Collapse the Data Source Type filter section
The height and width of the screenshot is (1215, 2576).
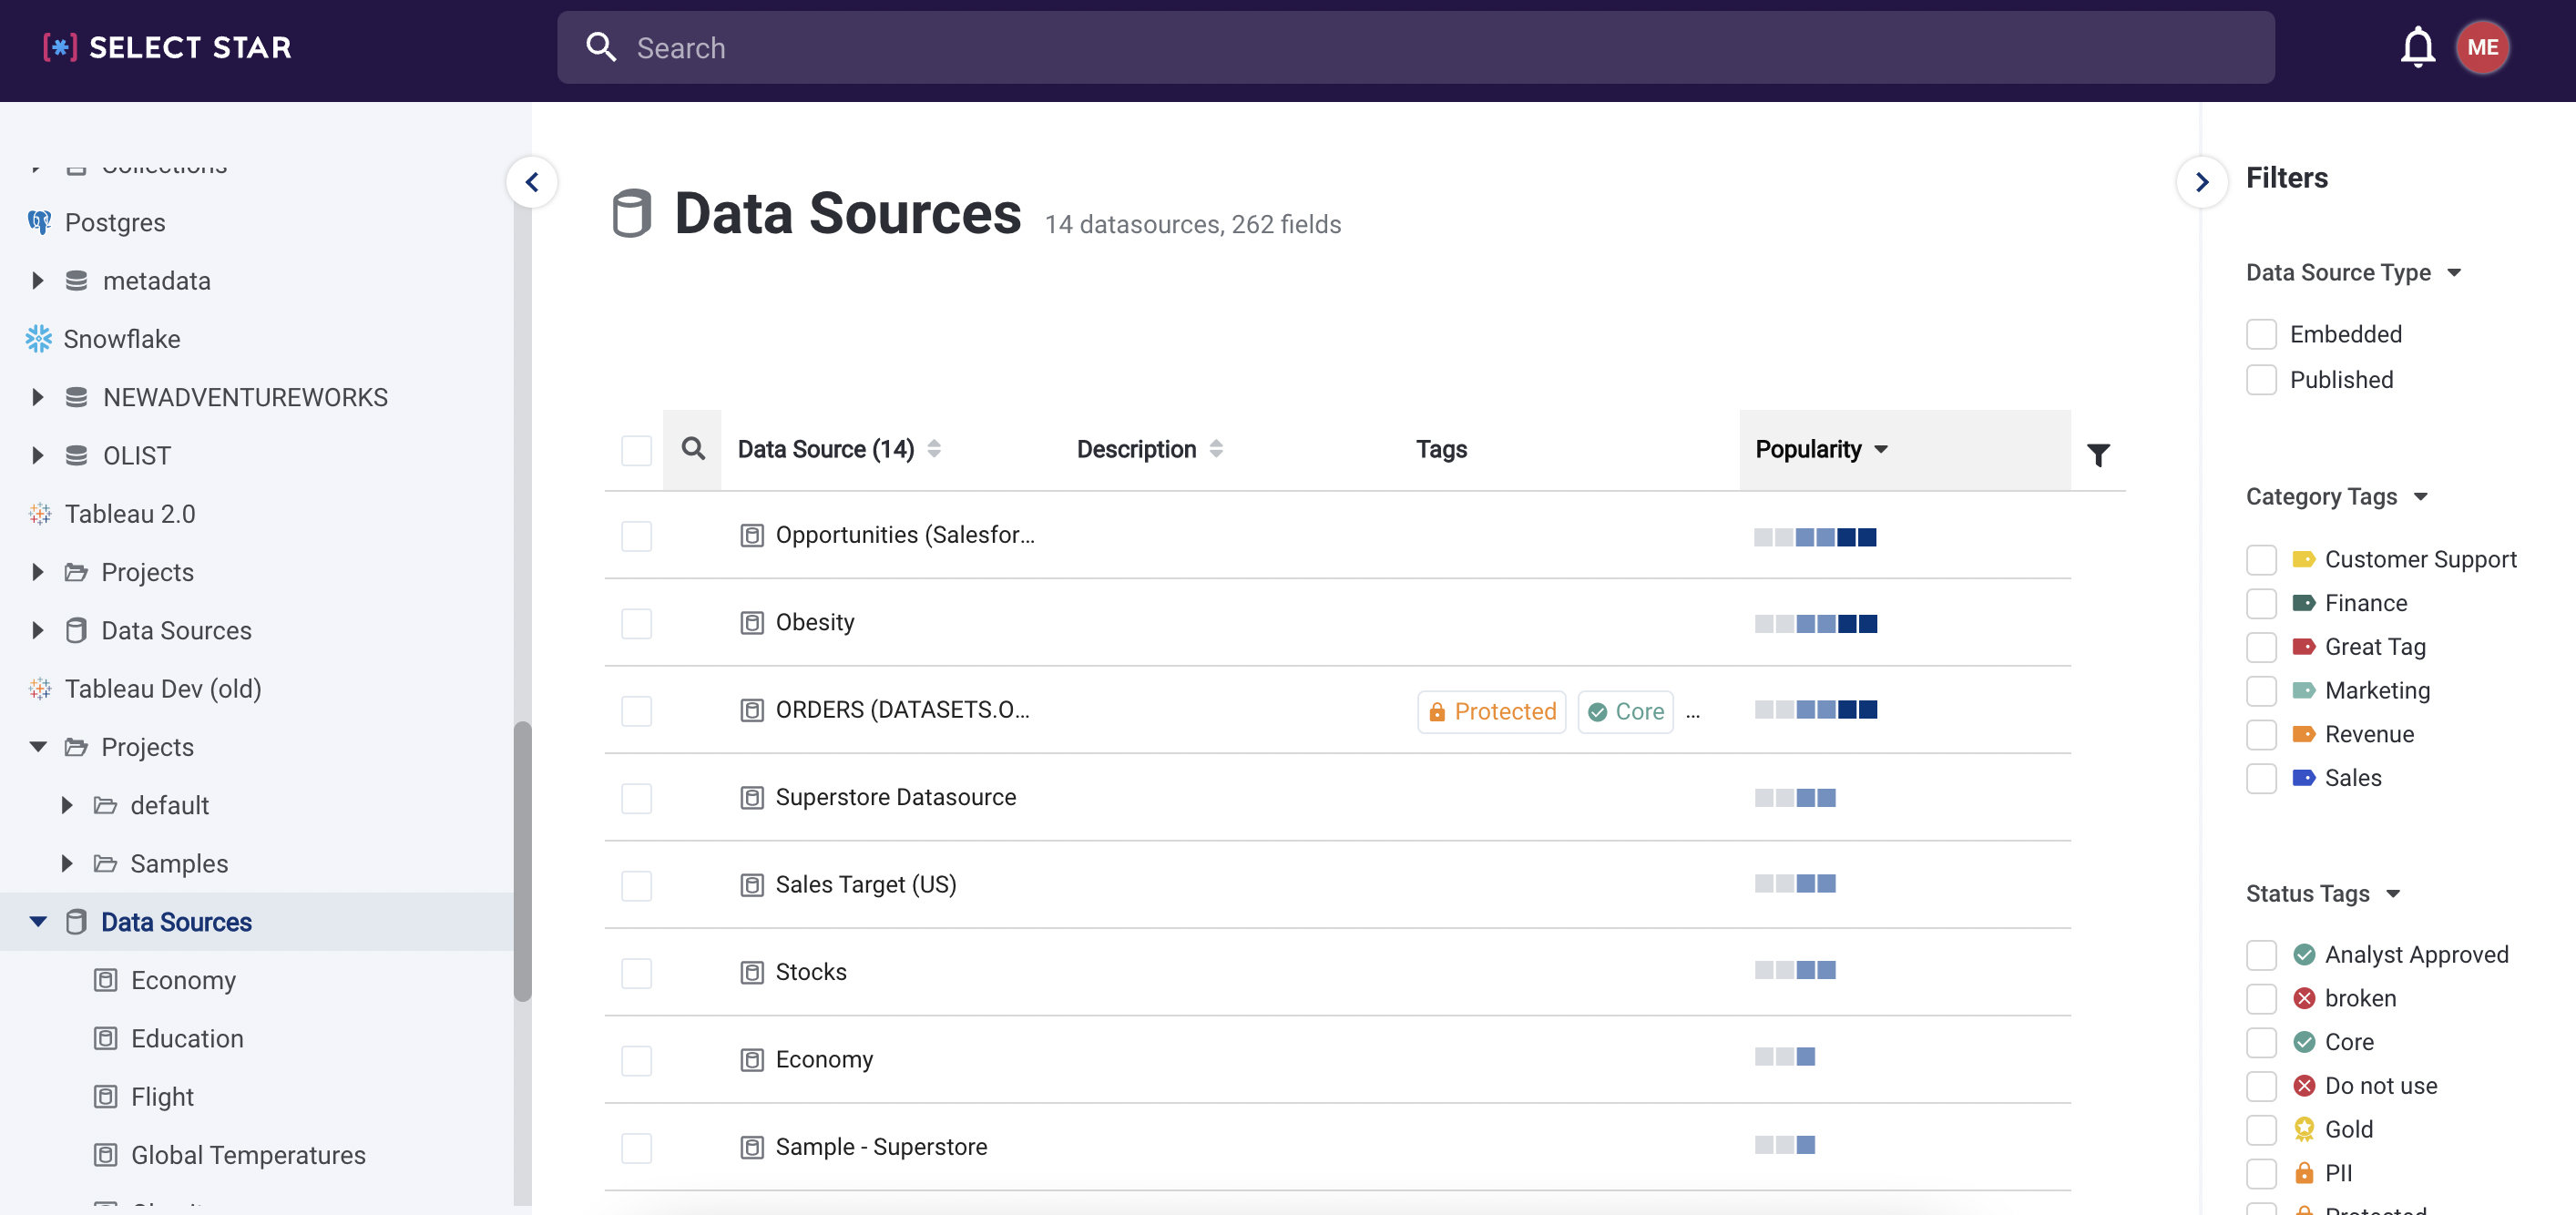(2453, 273)
